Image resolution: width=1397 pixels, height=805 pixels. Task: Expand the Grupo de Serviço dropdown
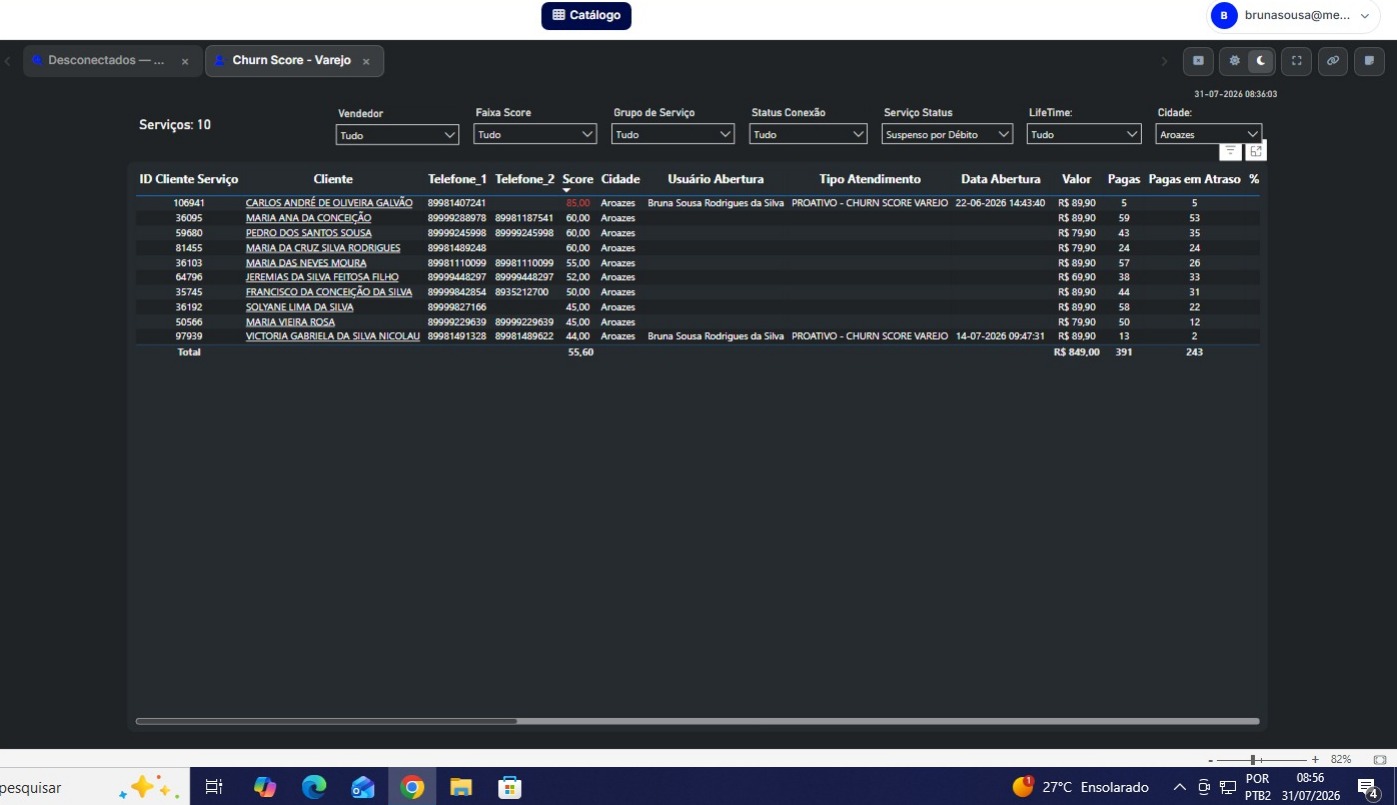point(673,134)
